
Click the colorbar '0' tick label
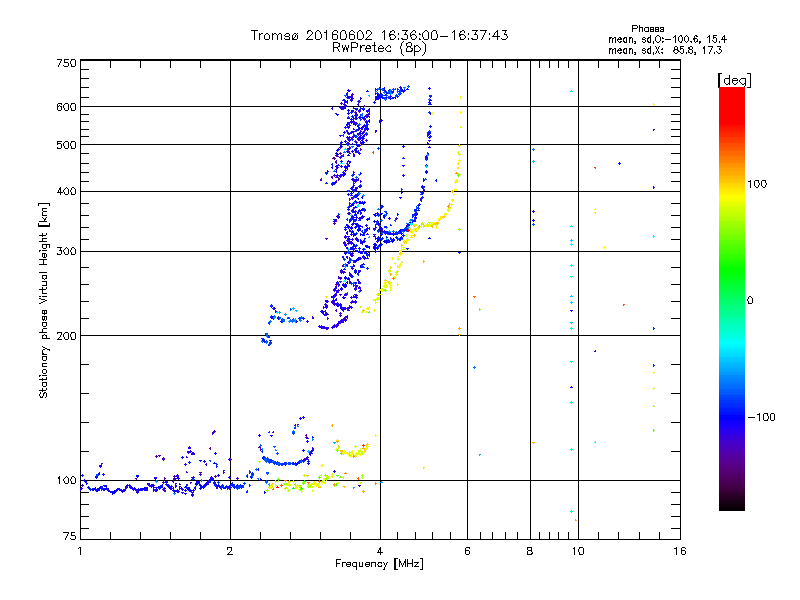[x=750, y=301]
